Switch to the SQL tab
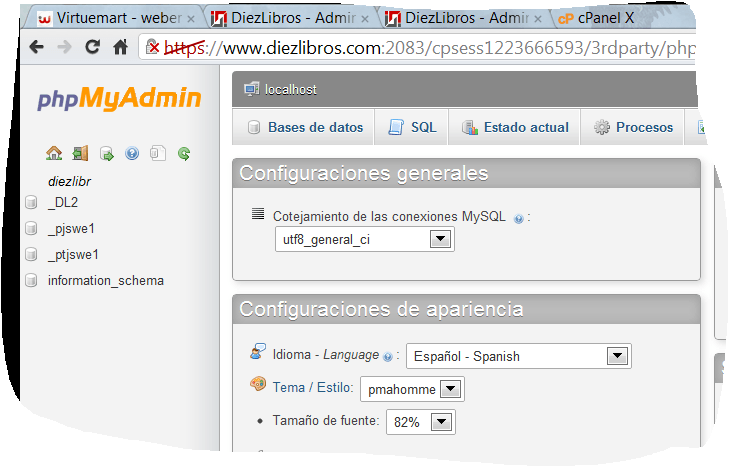The image size is (729, 467). [411, 127]
